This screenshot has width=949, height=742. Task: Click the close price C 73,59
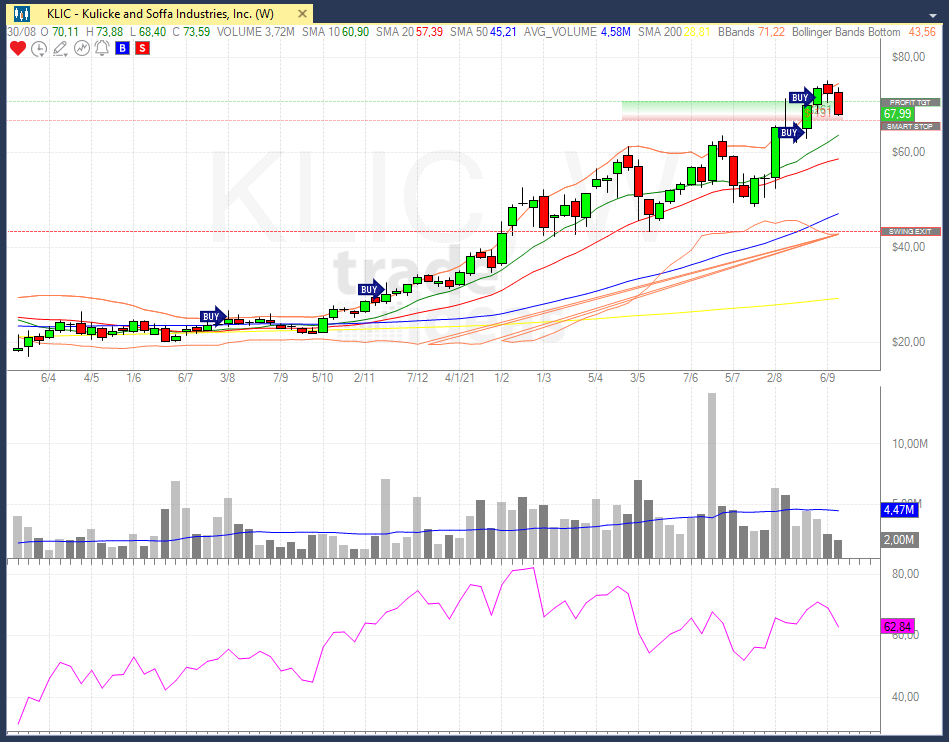pos(191,31)
